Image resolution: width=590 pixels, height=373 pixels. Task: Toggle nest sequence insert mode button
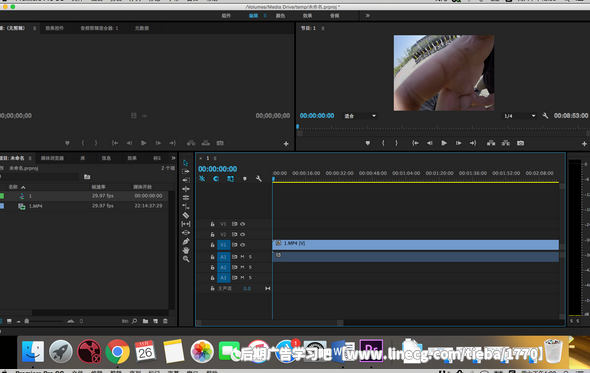coord(202,179)
